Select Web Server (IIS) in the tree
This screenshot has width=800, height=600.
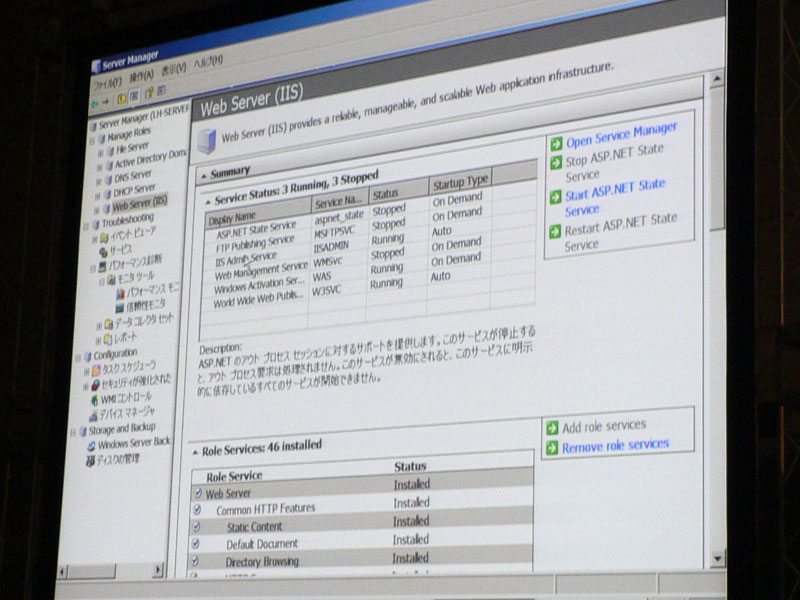coord(139,204)
